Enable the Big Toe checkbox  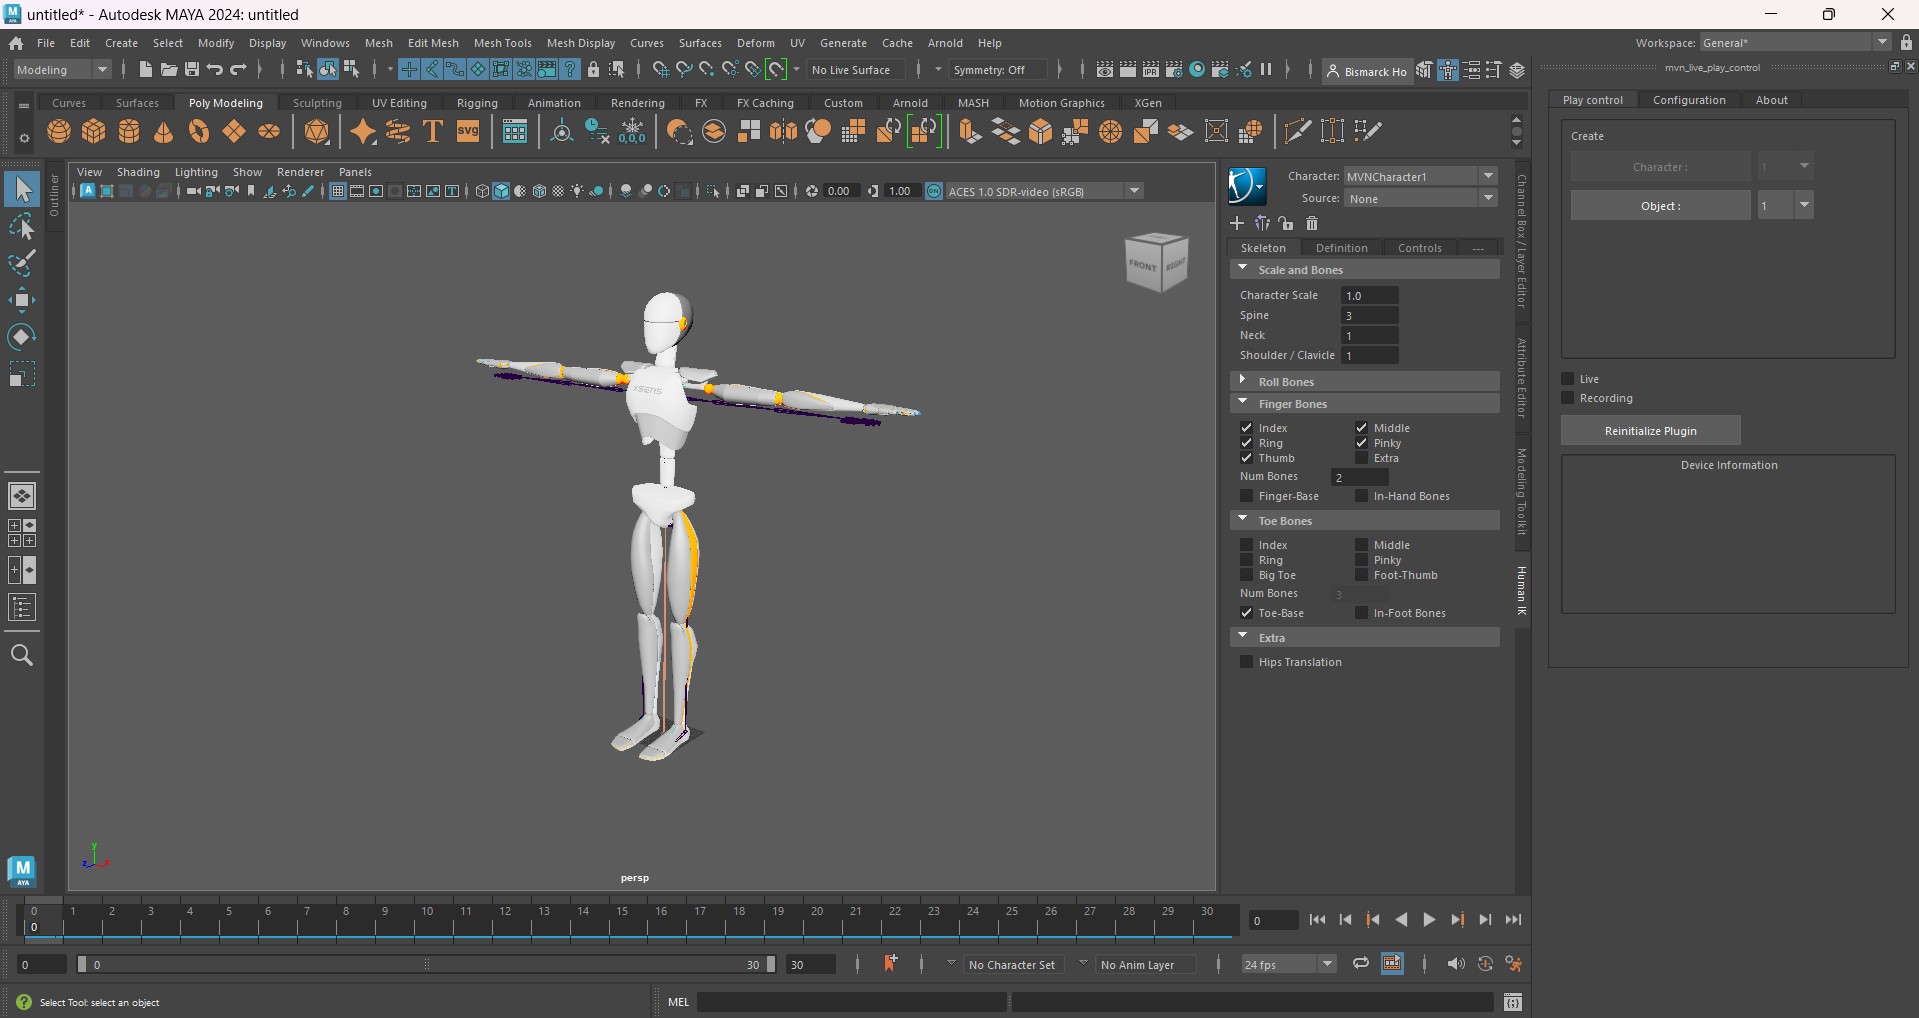1246,575
